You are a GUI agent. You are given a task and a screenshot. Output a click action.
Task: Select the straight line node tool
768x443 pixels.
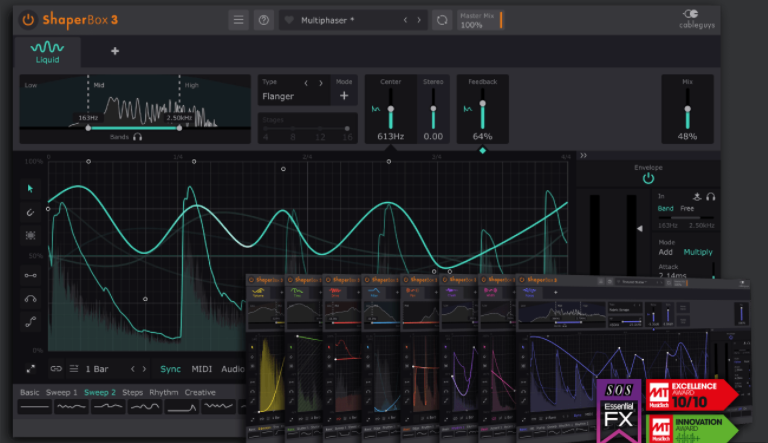tap(30, 275)
